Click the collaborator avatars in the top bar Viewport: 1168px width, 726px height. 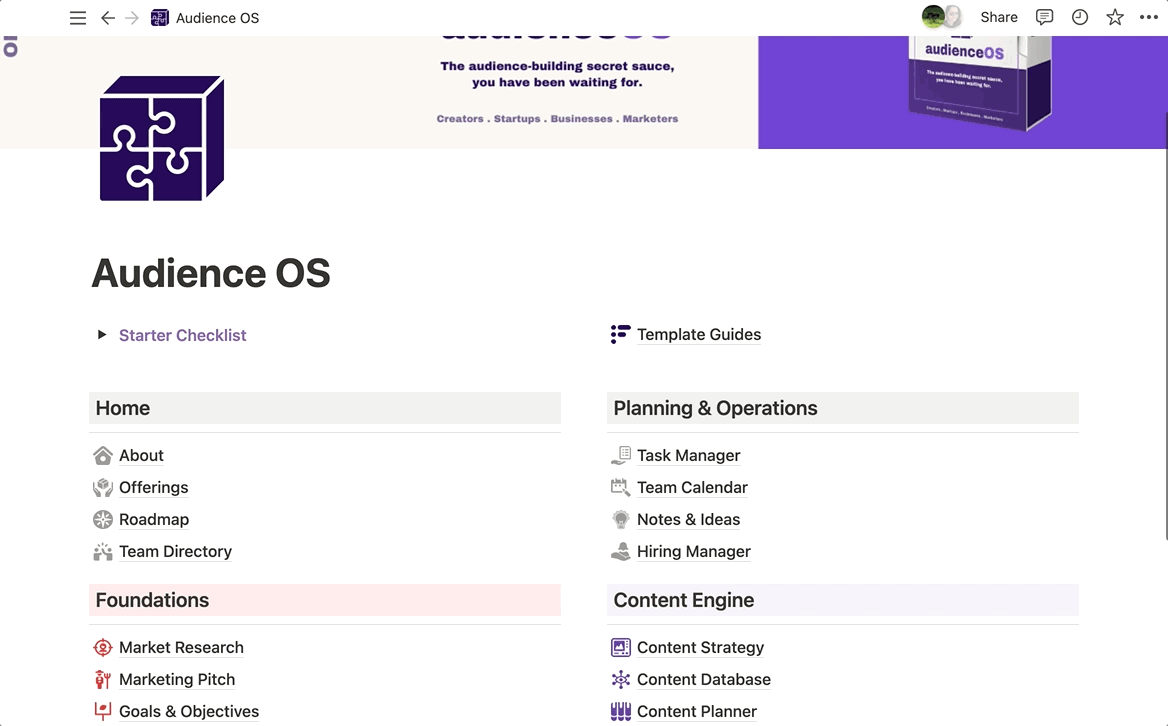click(x=941, y=17)
